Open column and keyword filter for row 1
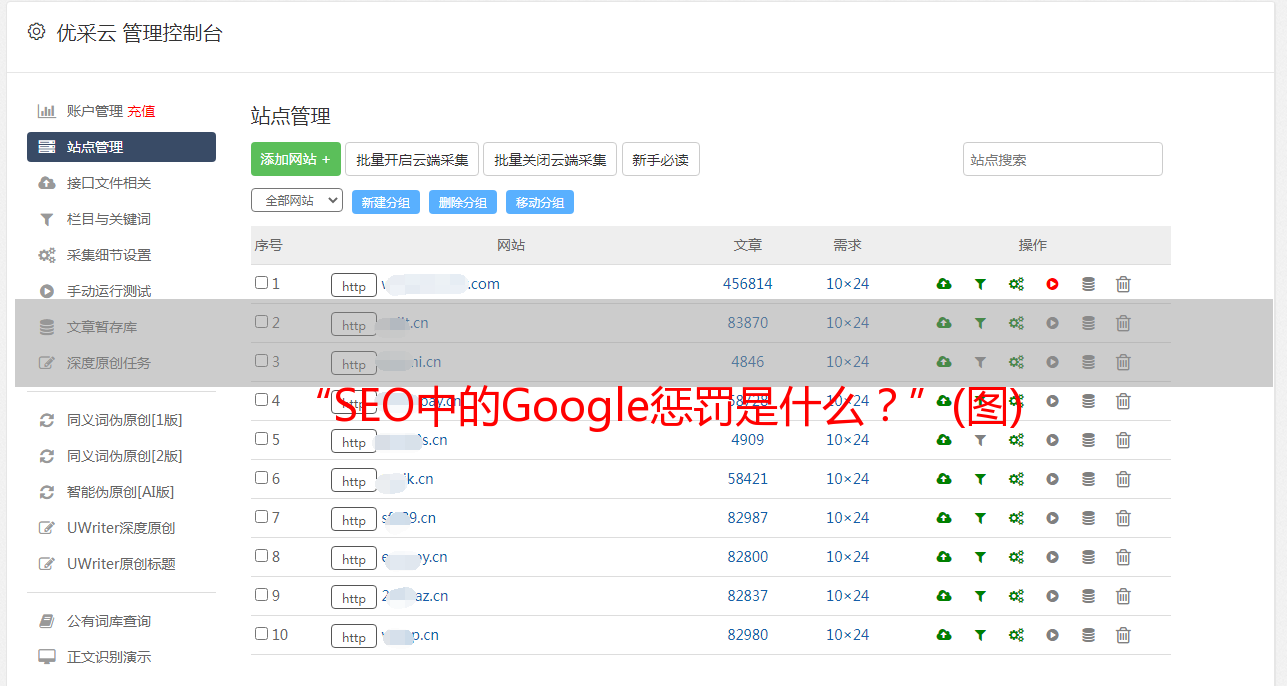Viewport: 1287px width, 686px height. tap(980, 284)
